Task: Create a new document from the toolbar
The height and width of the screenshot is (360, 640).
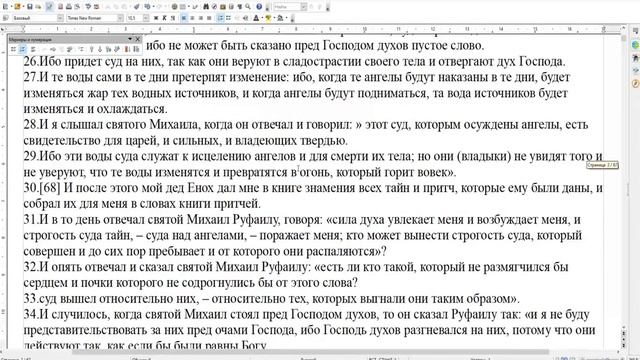Action: 5,7
